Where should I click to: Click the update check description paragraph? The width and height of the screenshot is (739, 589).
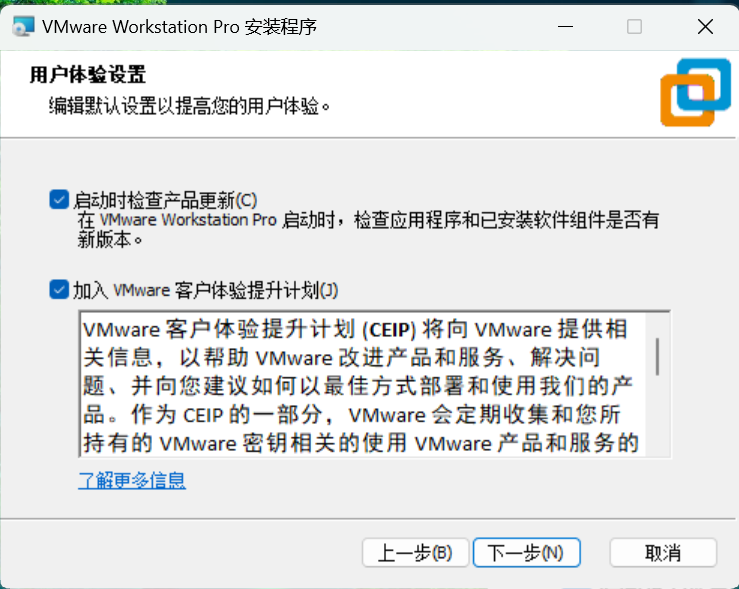coord(368,230)
